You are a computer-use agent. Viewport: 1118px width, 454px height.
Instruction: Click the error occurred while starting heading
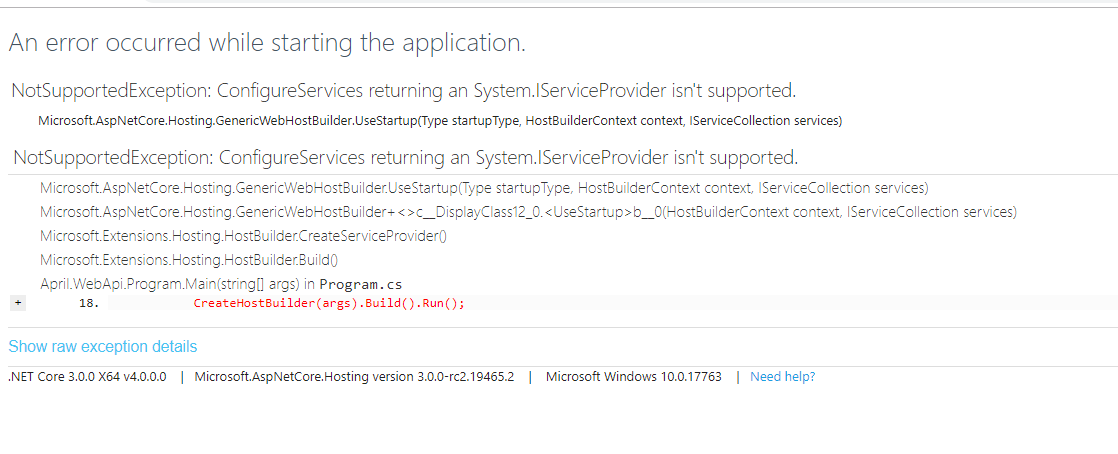click(267, 43)
